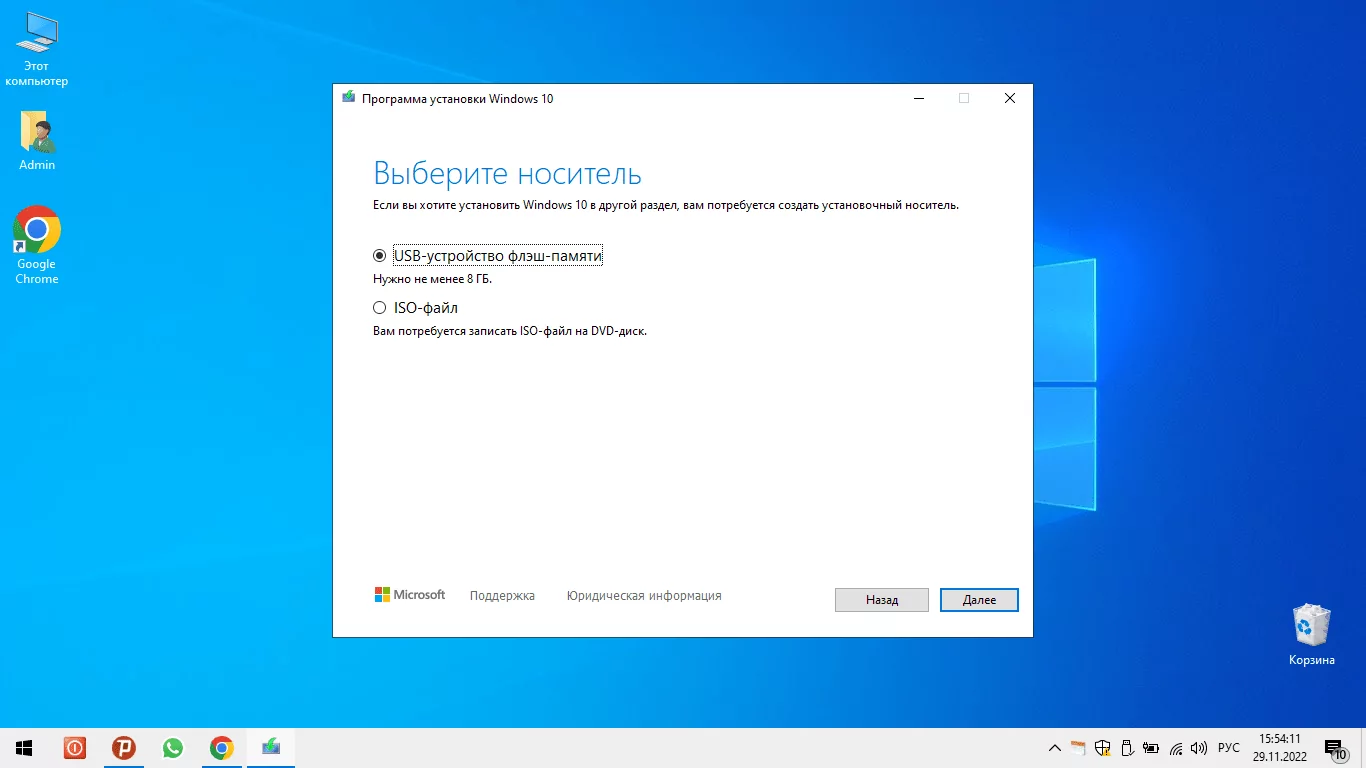
Task: Click the Windows Security shield tray icon
Action: pyautogui.click(x=1103, y=748)
